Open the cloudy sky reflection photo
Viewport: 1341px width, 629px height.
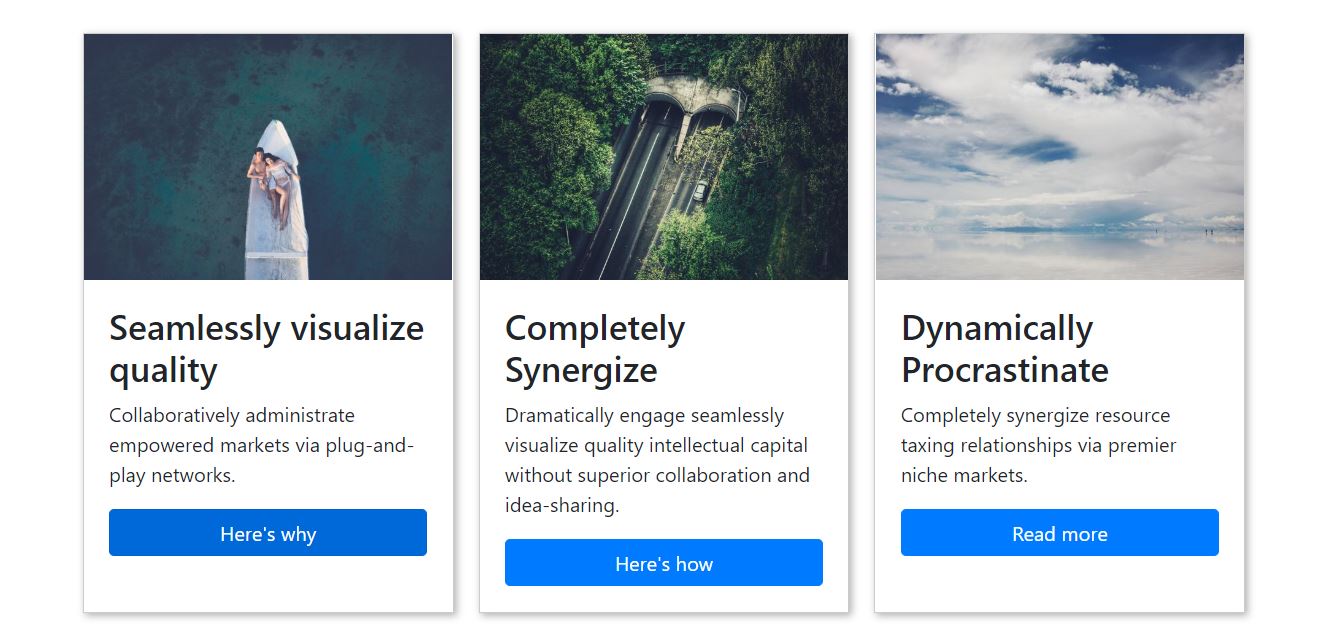pos(1060,157)
